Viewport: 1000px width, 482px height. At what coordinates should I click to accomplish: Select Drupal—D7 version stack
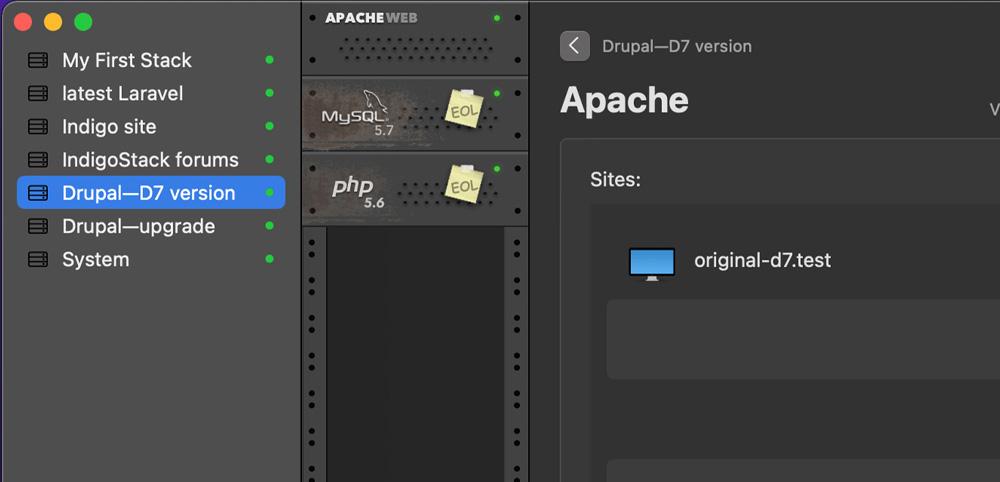[x=151, y=193]
